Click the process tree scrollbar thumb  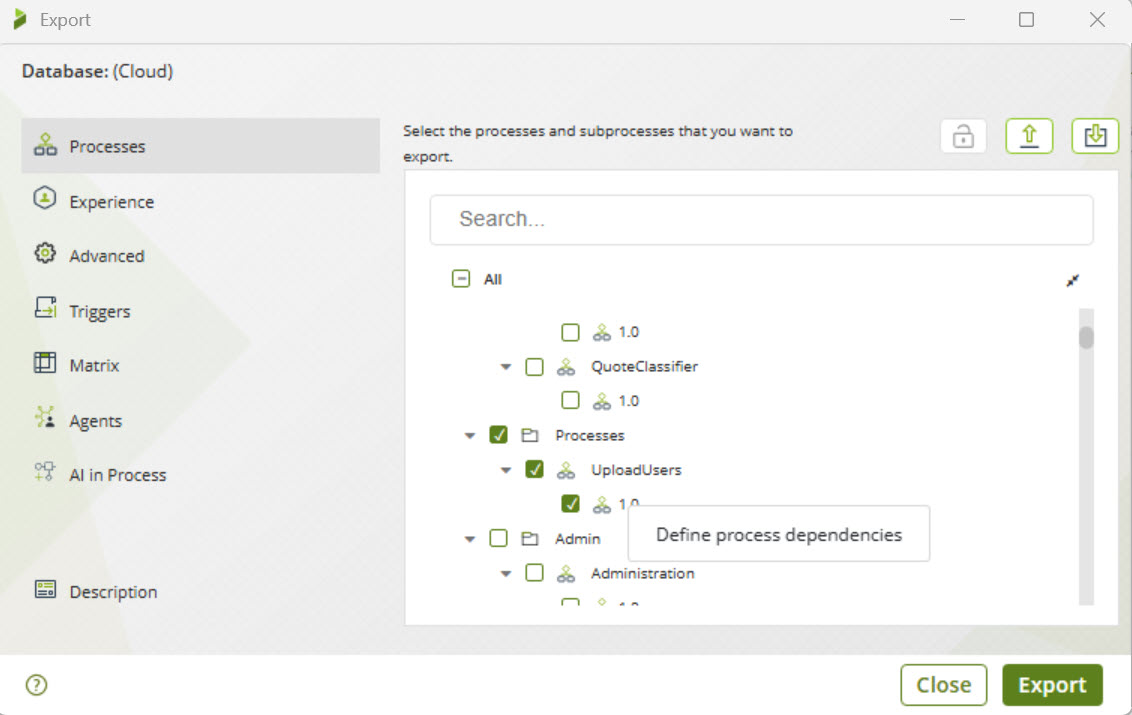point(1086,337)
